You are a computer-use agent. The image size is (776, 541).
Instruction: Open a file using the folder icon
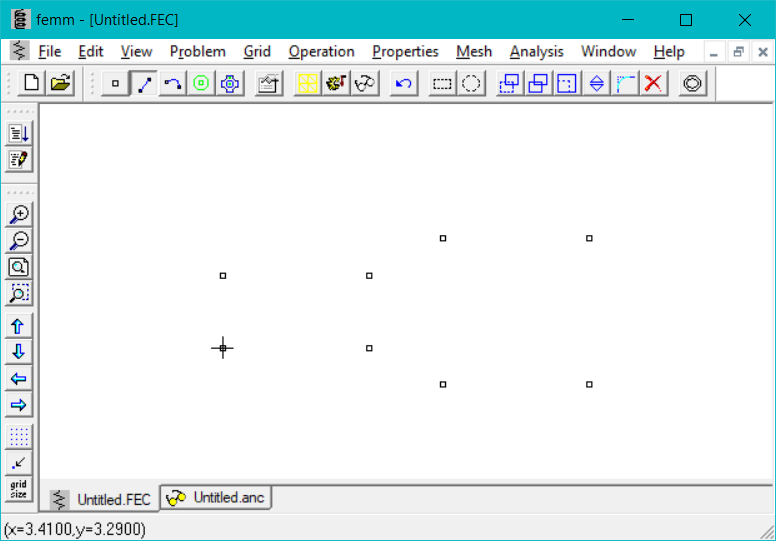pos(60,83)
